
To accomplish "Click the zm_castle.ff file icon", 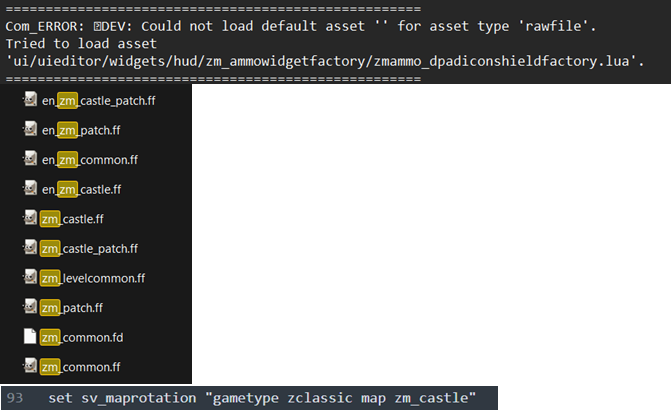I will [30, 217].
